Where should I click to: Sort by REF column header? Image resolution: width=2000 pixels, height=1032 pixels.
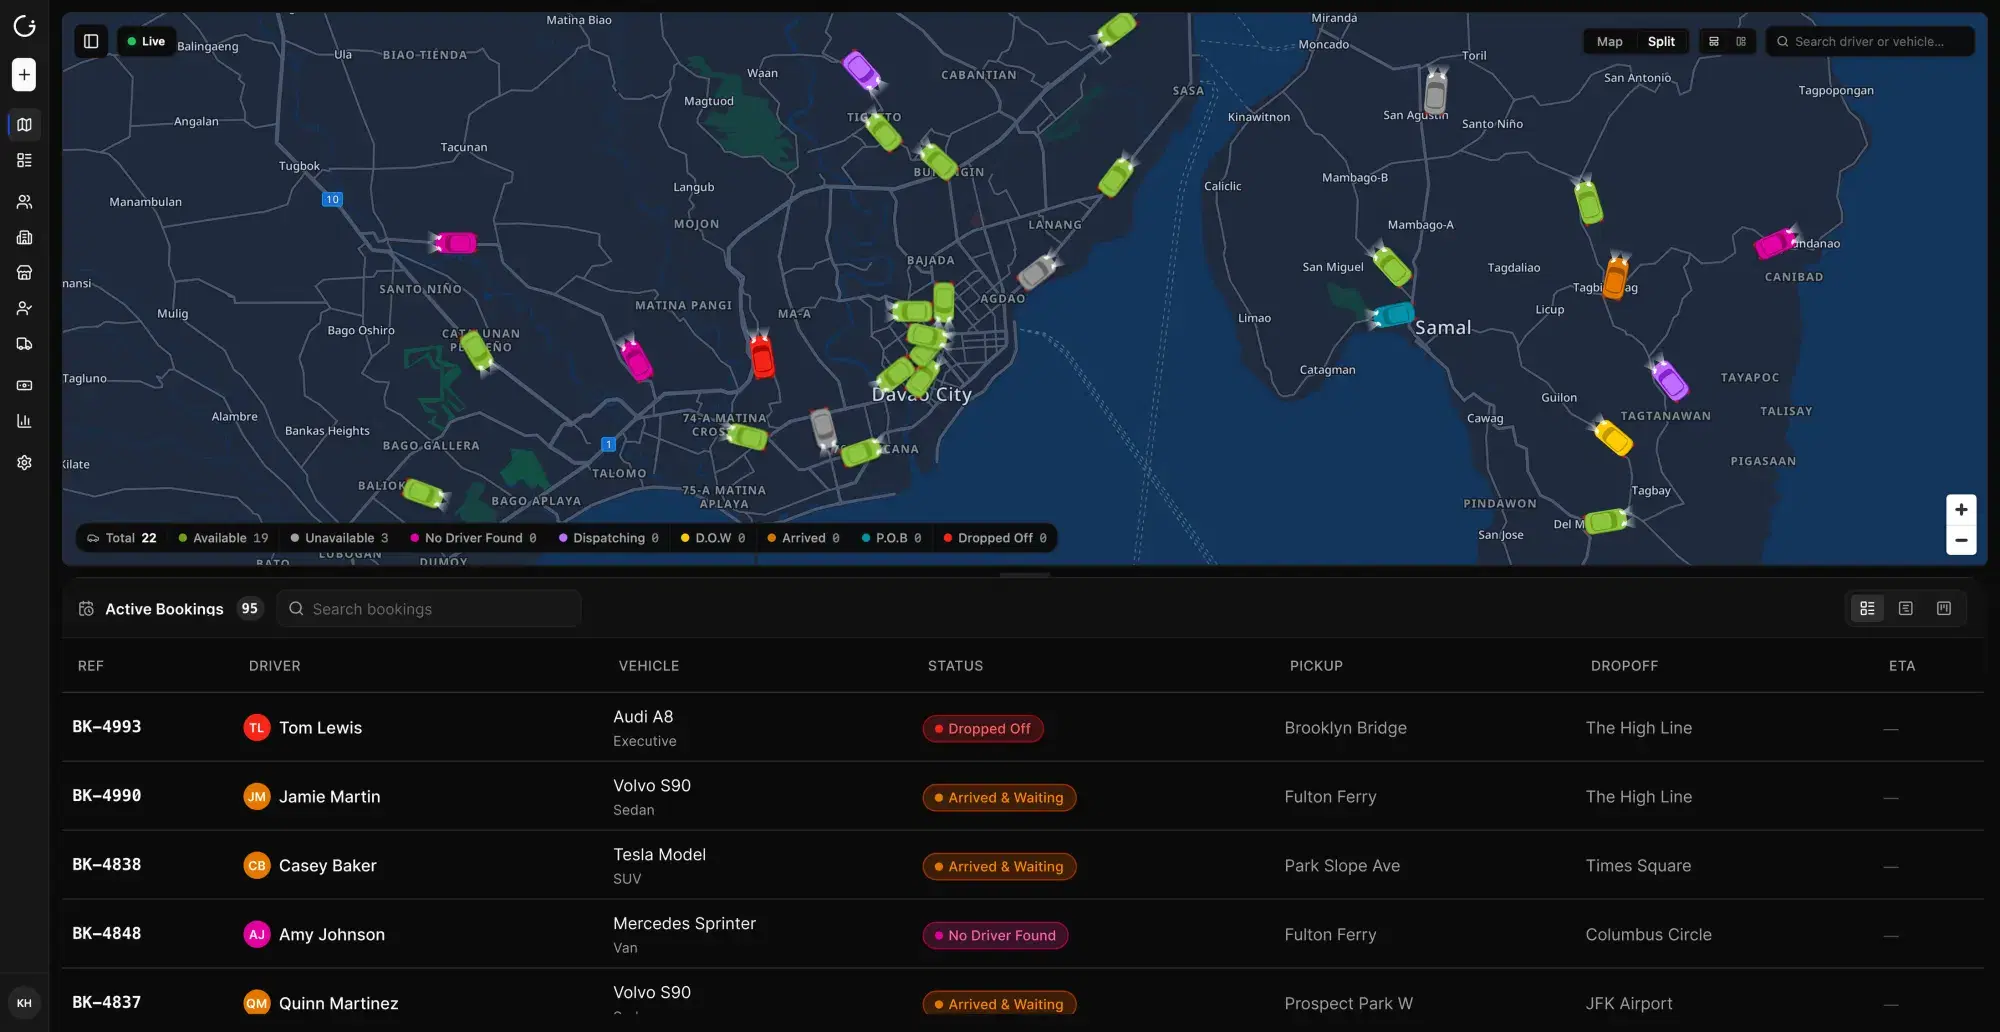coord(91,666)
